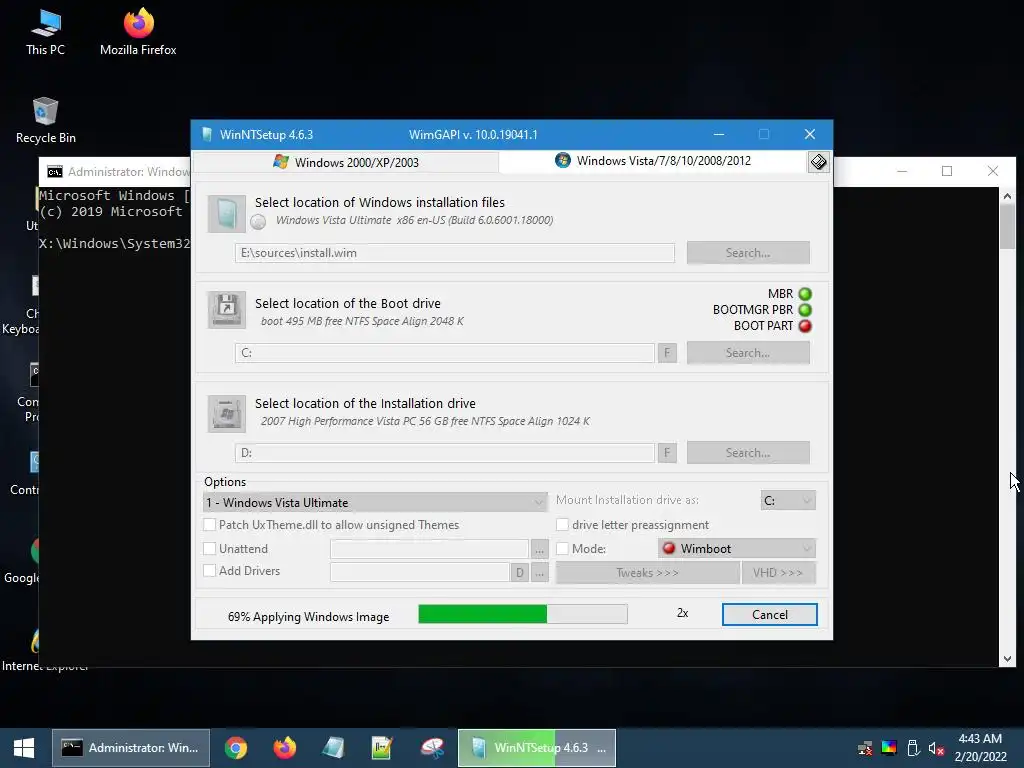1024x768 pixels.
Task: Click Search for the Installation drive
Action: pos(748,453)
